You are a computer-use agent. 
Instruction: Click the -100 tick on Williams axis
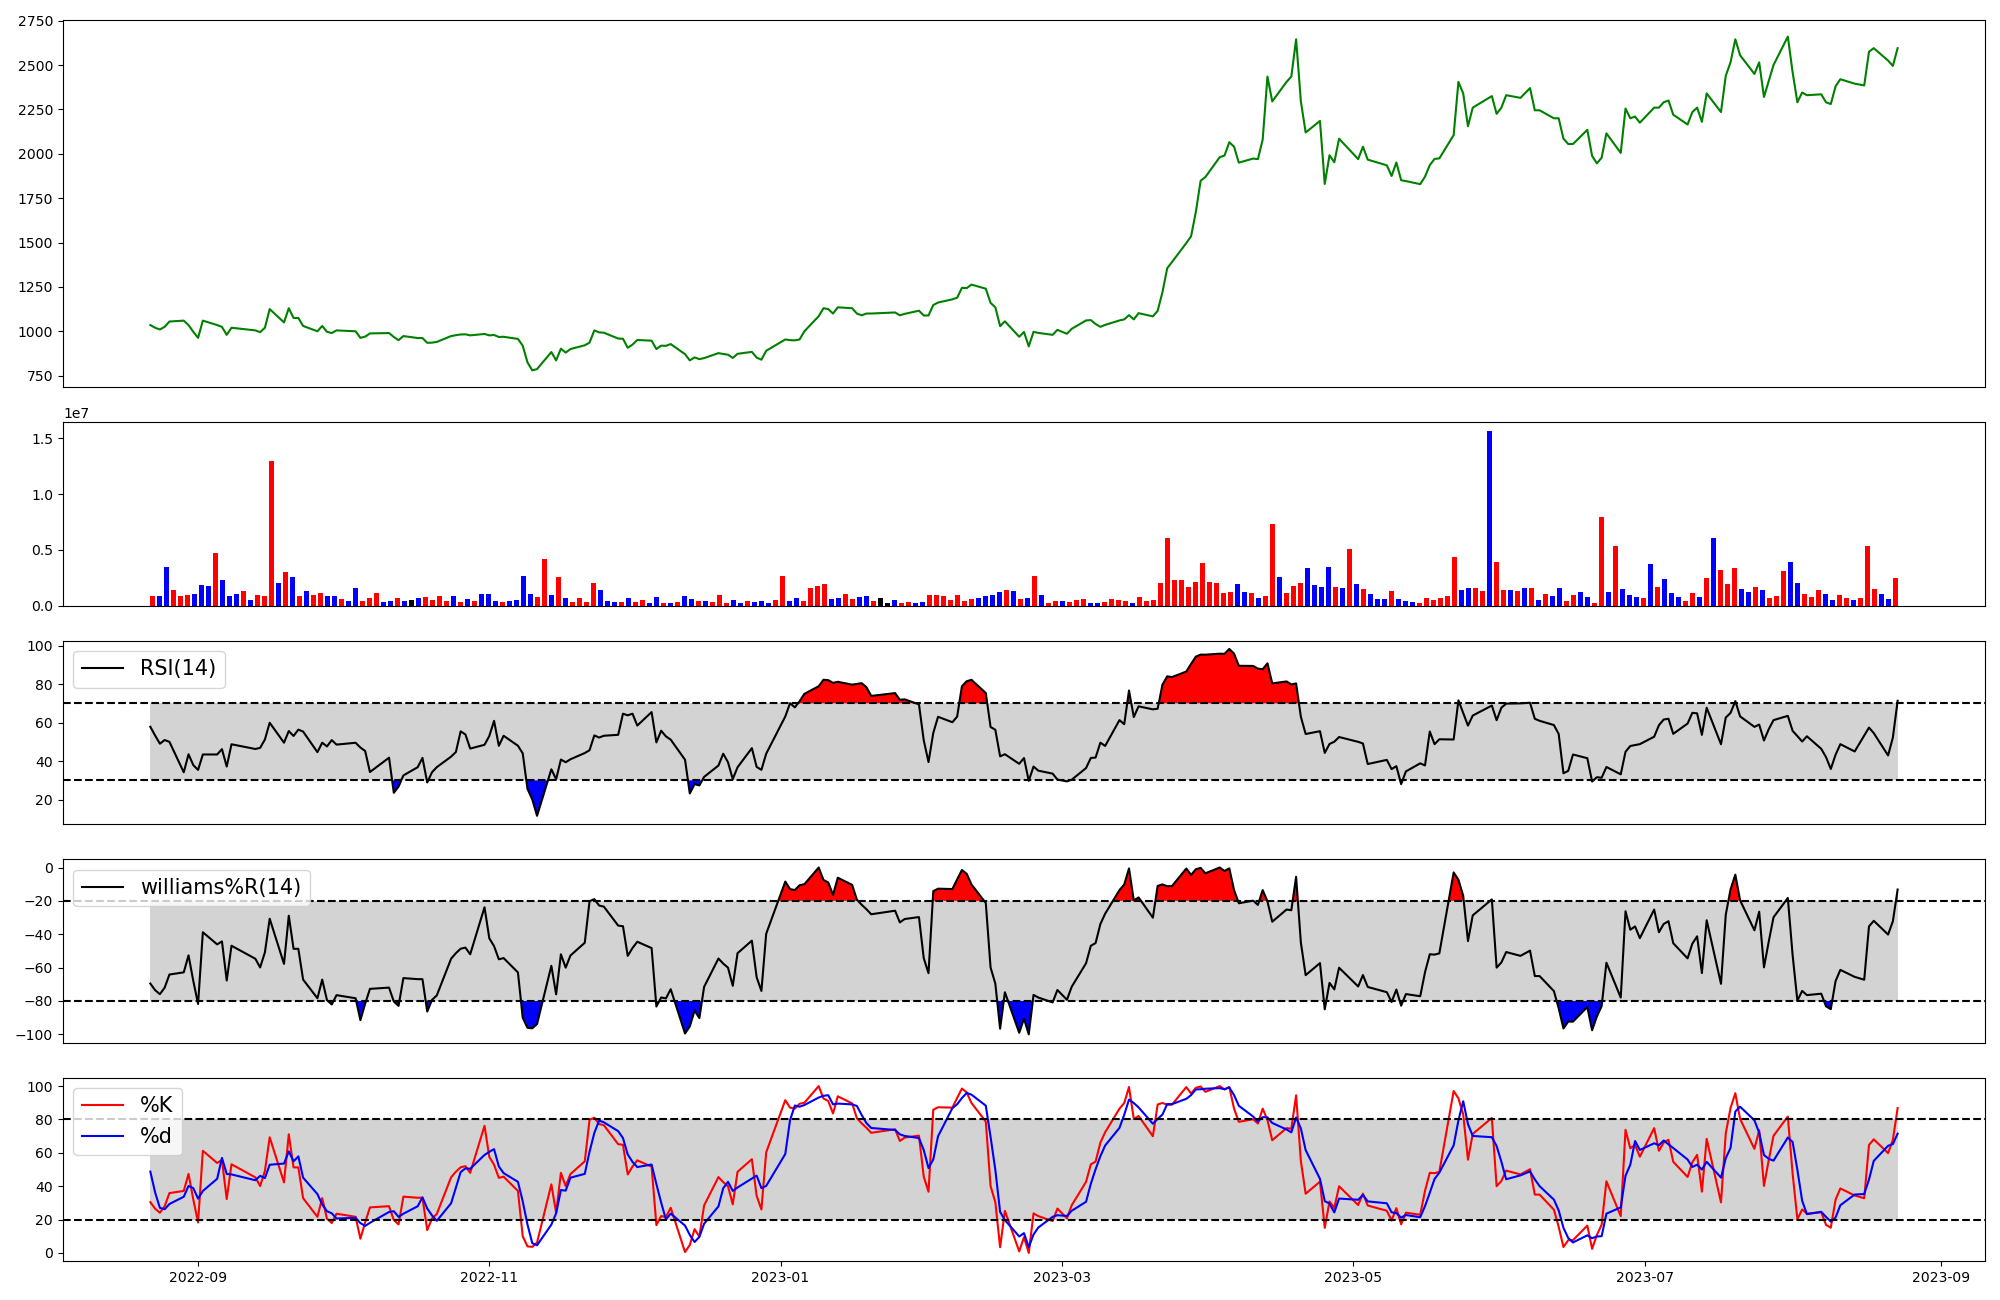point(34,1035)
